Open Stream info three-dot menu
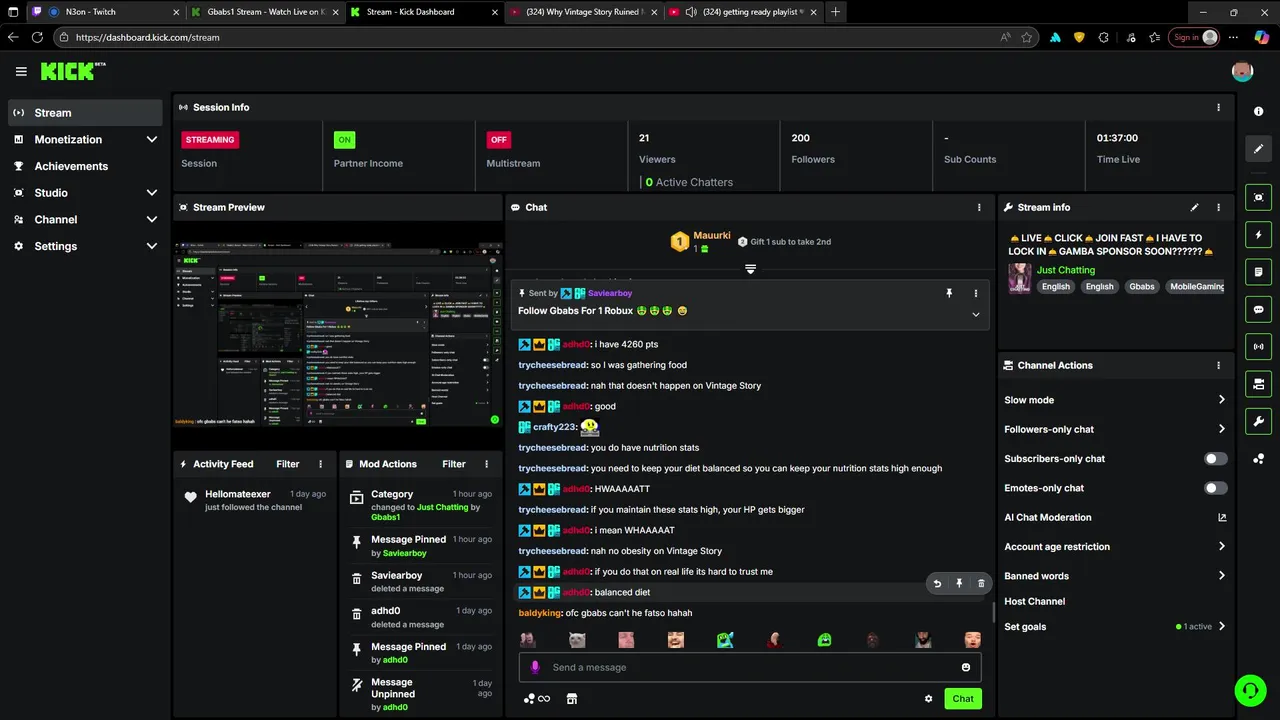The height and width of the screenshot is (720, 1280). pos(1218,207)
